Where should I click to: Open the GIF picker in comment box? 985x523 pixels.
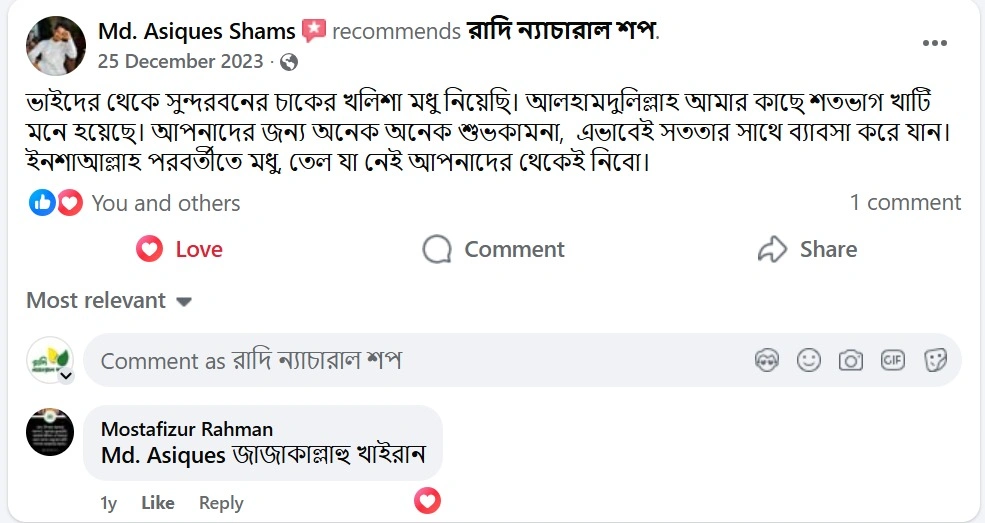[x=892, y=360]
